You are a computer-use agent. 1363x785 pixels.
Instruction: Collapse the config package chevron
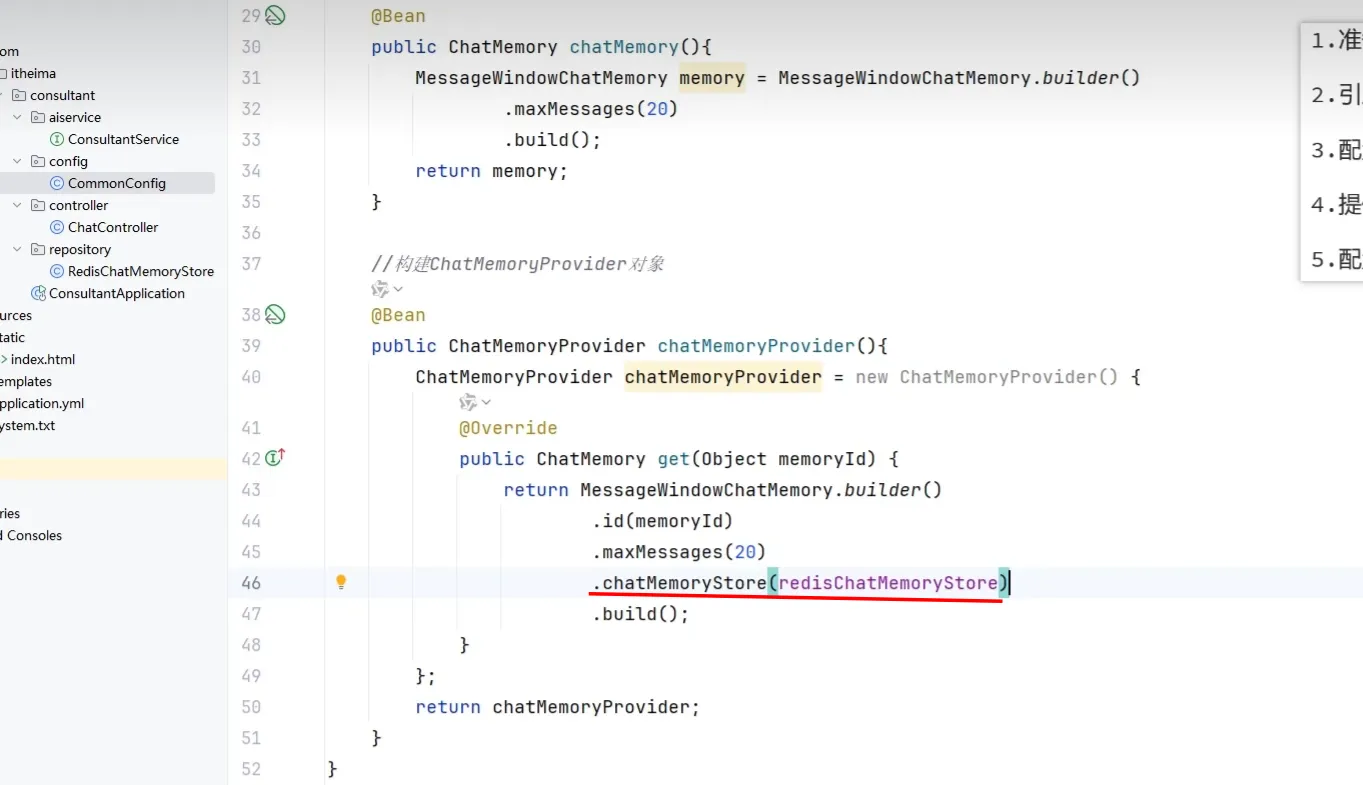tap(17, 161)
